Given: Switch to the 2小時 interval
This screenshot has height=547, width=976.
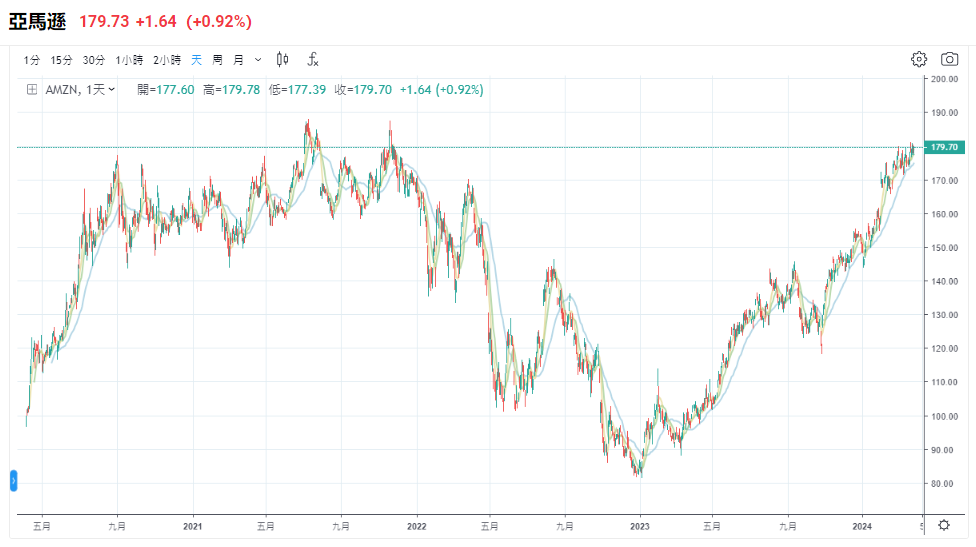Looking at the screenshot, I should tap(167, 60).
